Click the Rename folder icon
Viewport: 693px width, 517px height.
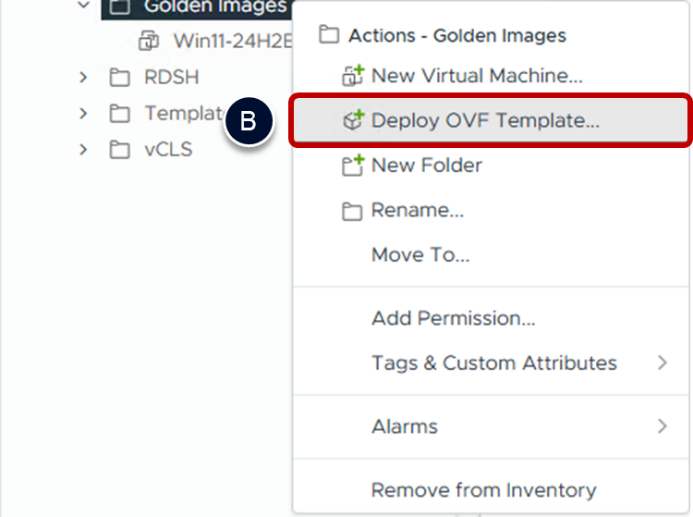click(x=353, y=211)
